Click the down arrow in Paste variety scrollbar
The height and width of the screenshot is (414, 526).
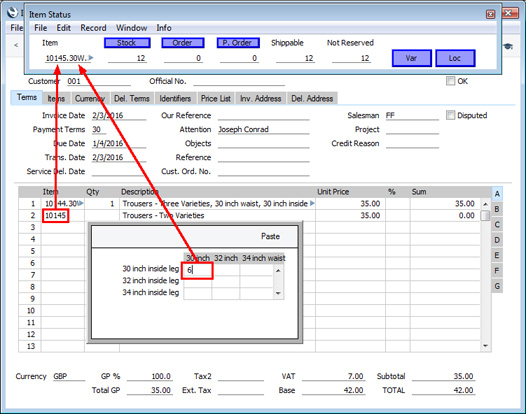click(x=278, y=293)
